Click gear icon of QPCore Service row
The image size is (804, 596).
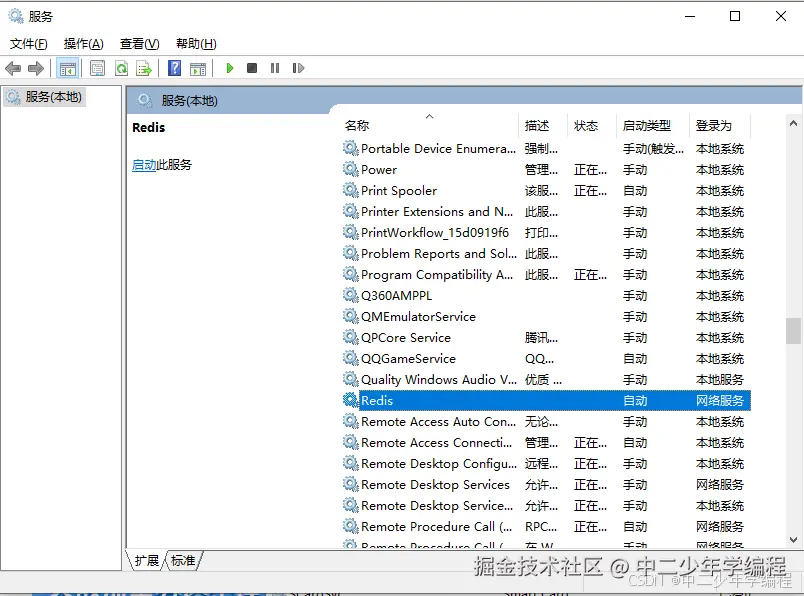coord(350,337)
